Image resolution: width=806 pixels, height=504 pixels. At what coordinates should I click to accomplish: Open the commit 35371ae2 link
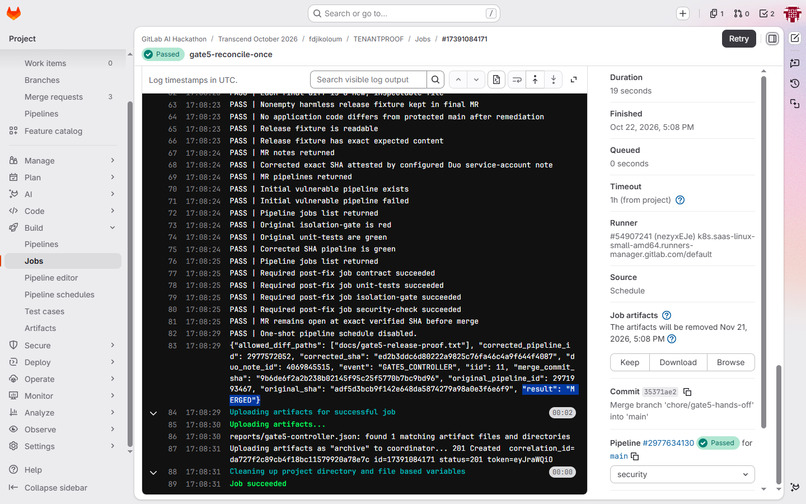(x=660, y=392)
